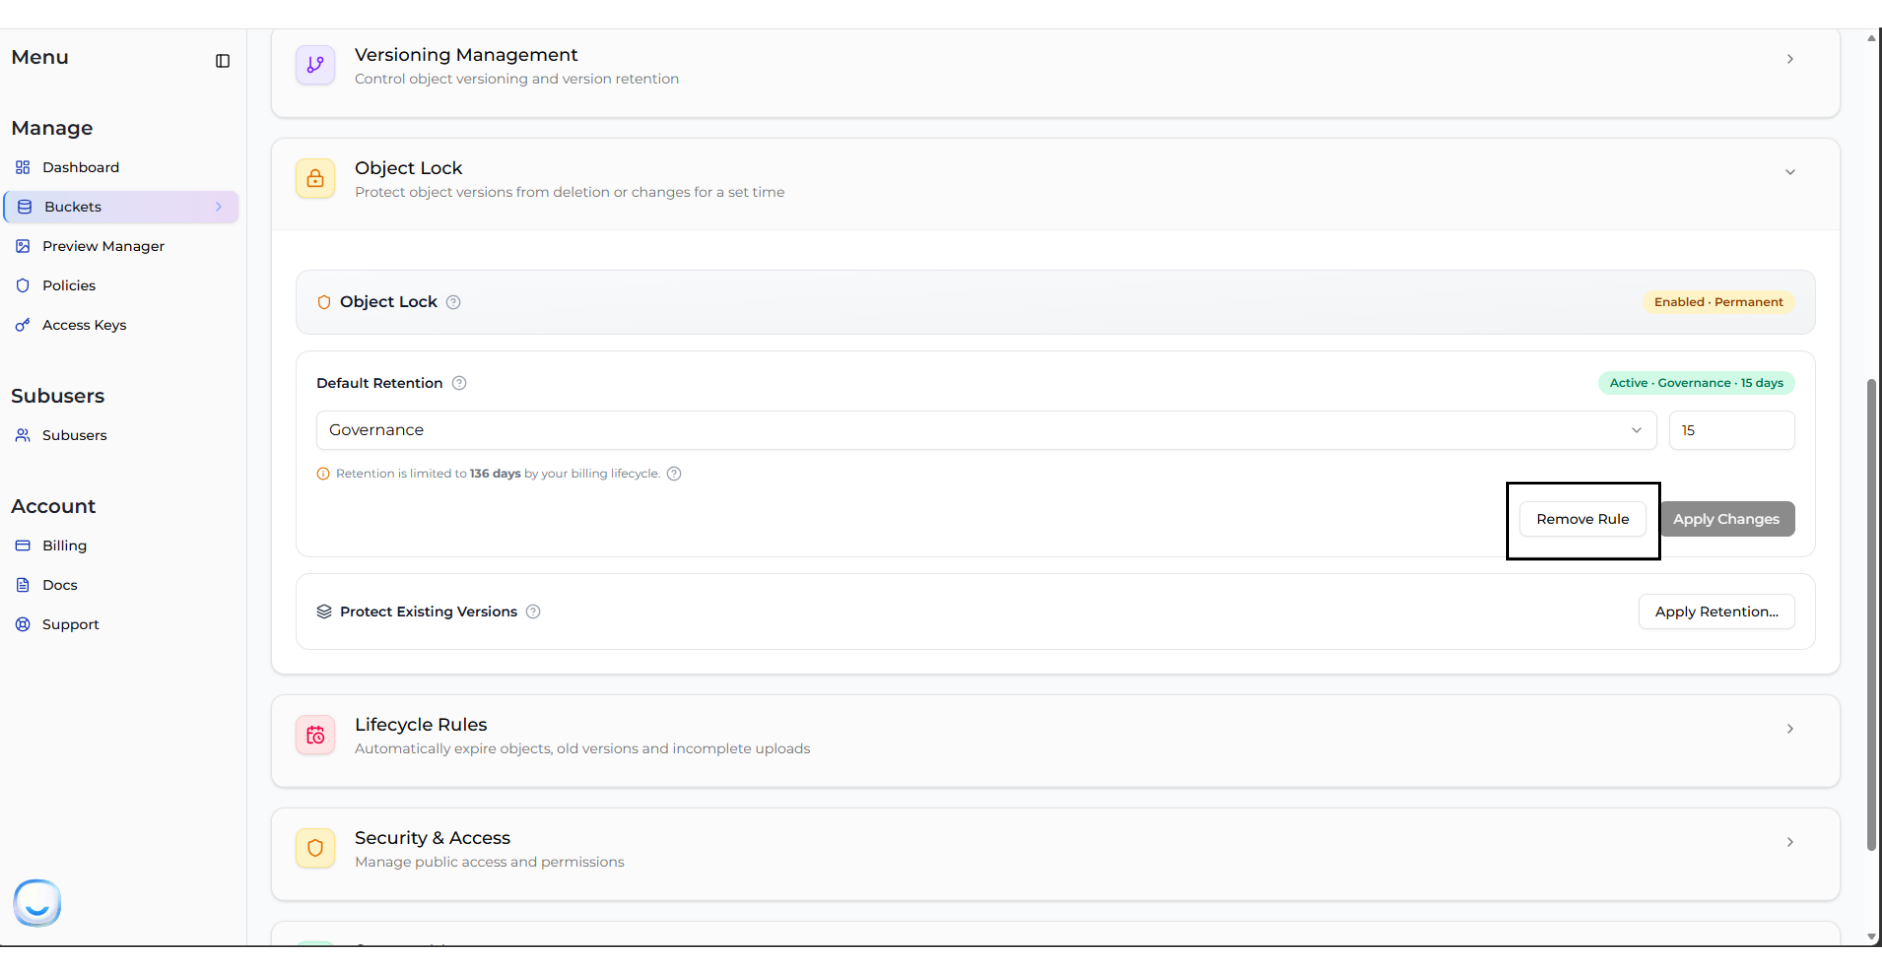
Task: Click the scrollbar down arrow
Action: [1871, 937]
